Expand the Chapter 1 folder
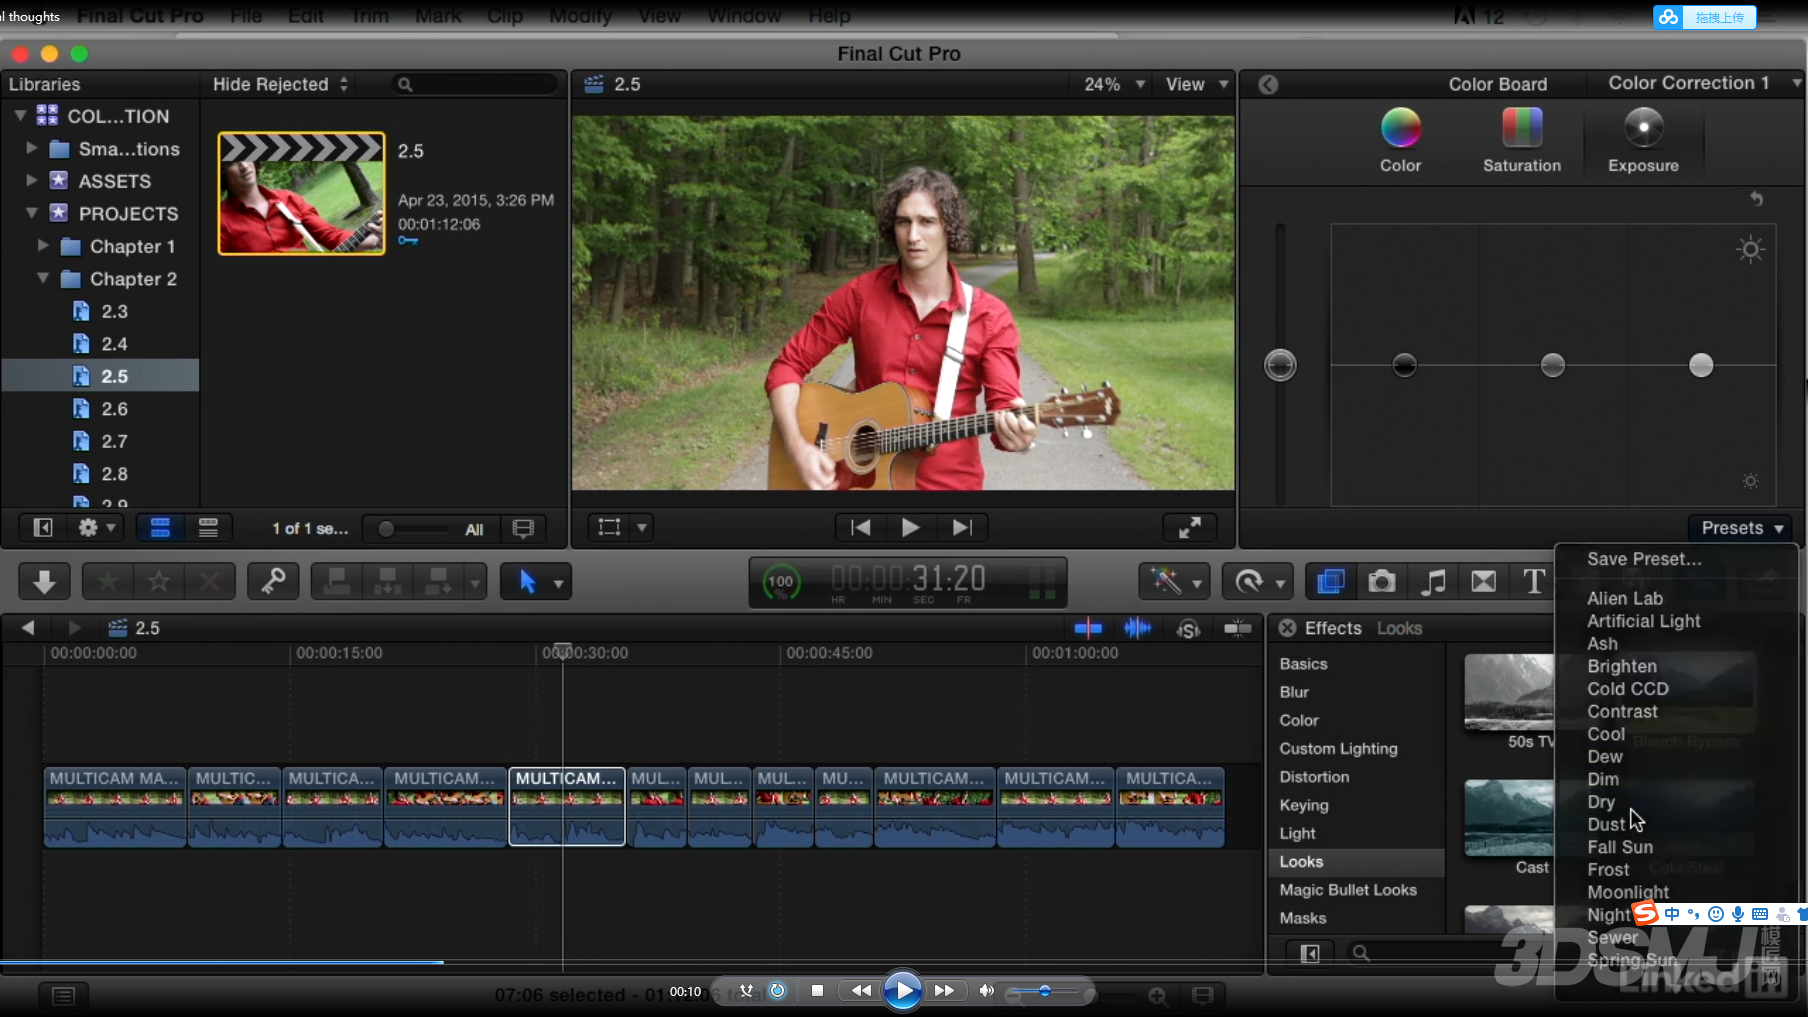 click(43, 245)
